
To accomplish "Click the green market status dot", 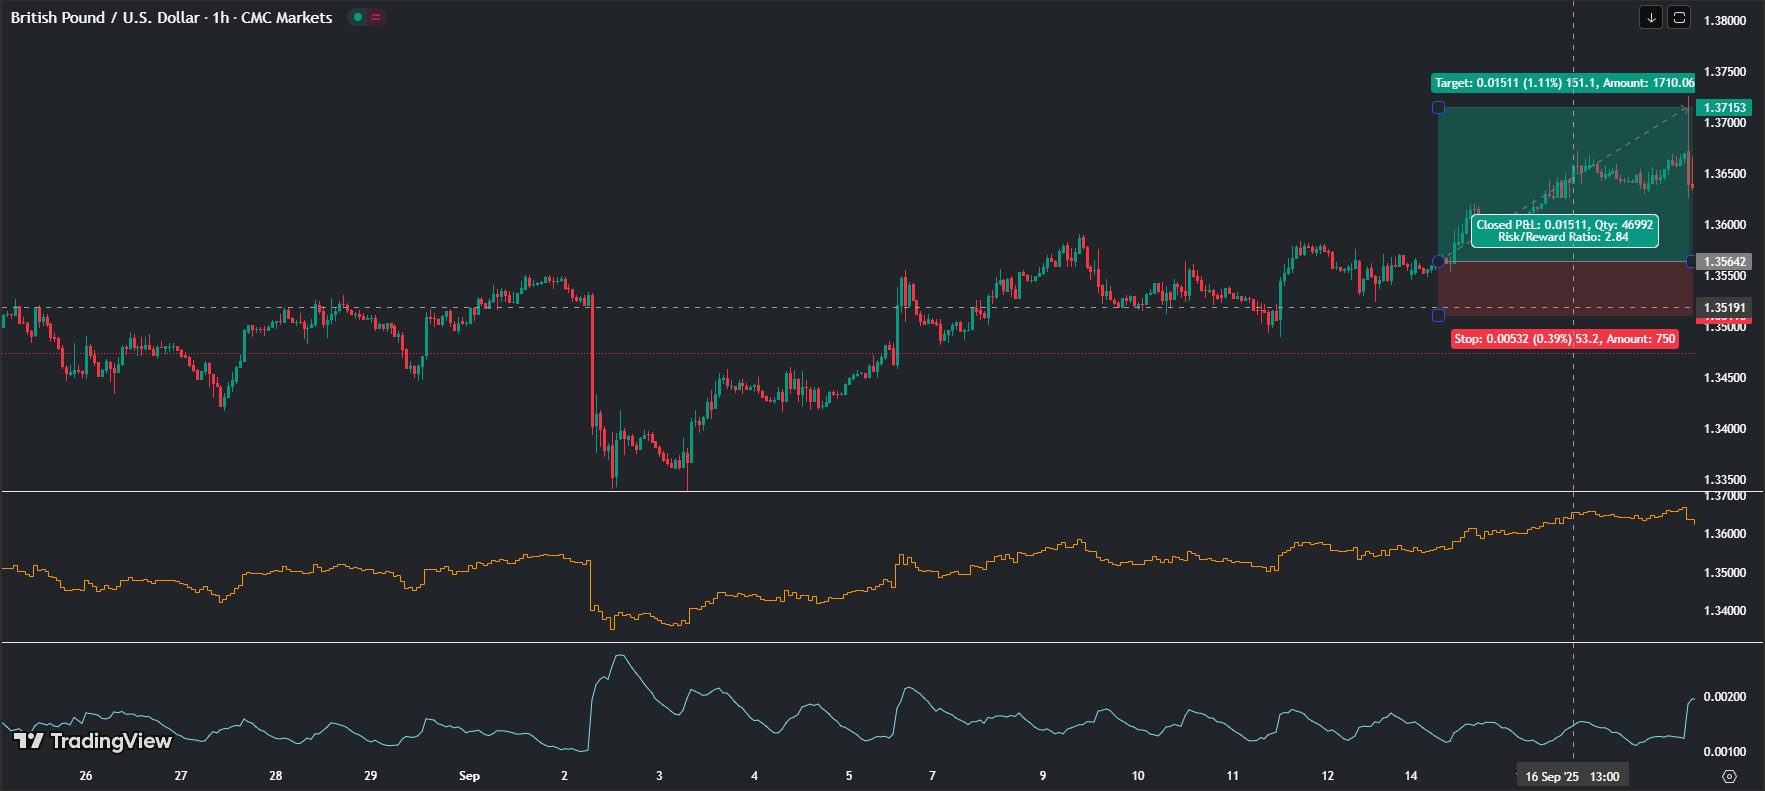I will pos(356,17).
